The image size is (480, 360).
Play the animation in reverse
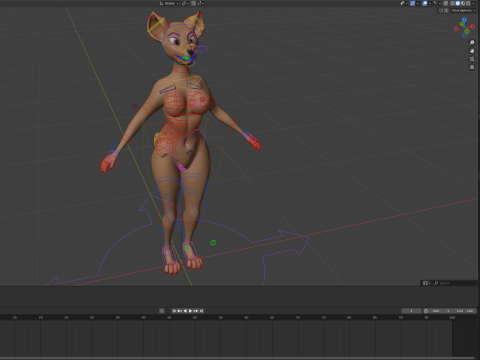click(x=185, y=311)
